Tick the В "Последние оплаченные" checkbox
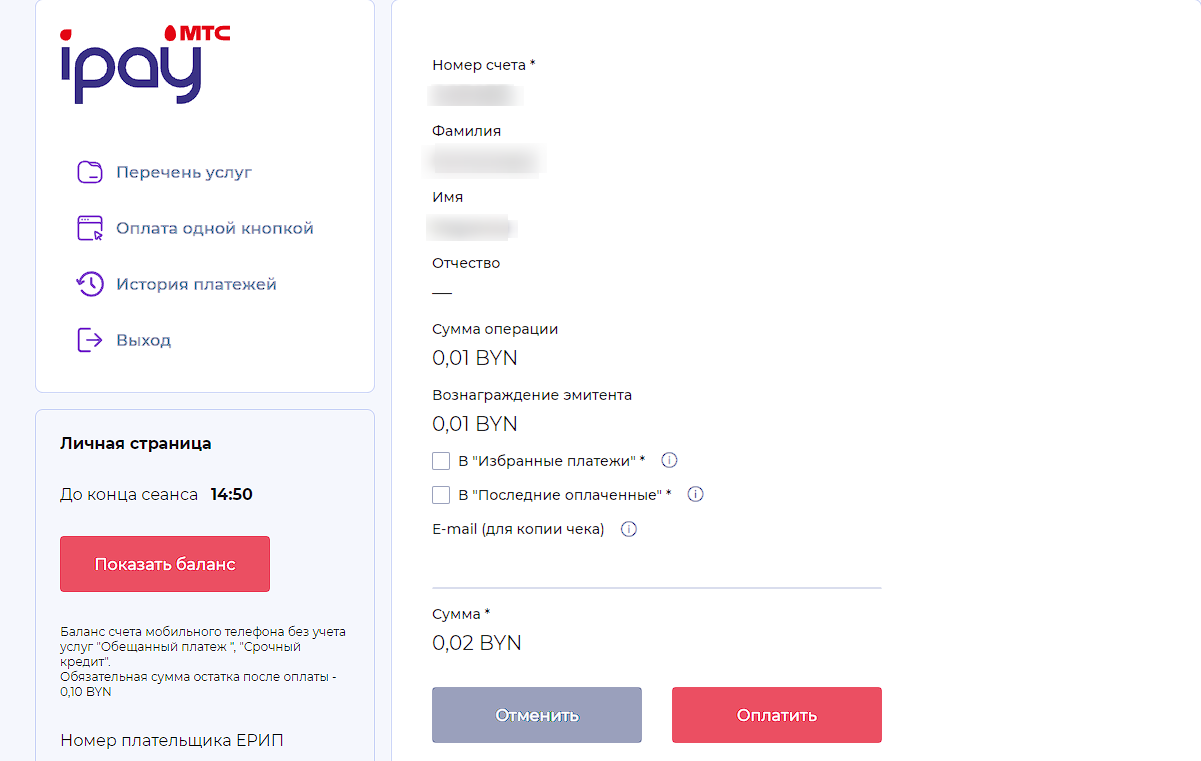The height and width of the screenshot is (761, 1201). pyautogui.click(x=441, y=495)
